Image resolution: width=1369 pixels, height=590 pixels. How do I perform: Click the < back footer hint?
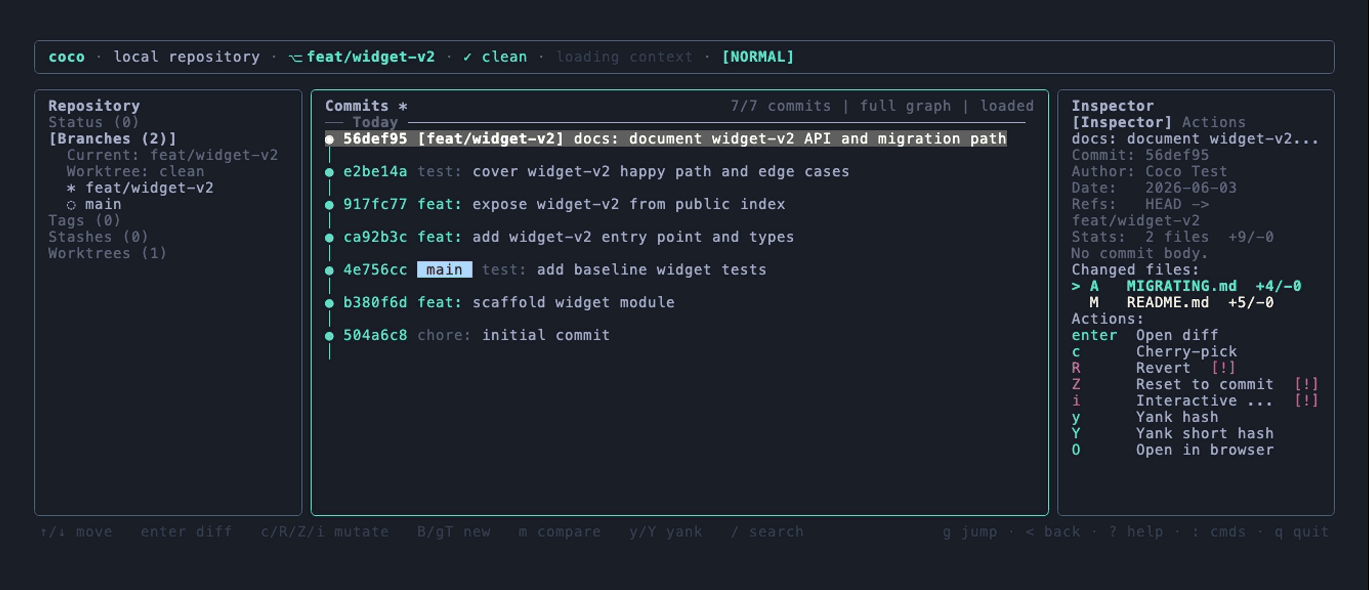point(1053,532)
